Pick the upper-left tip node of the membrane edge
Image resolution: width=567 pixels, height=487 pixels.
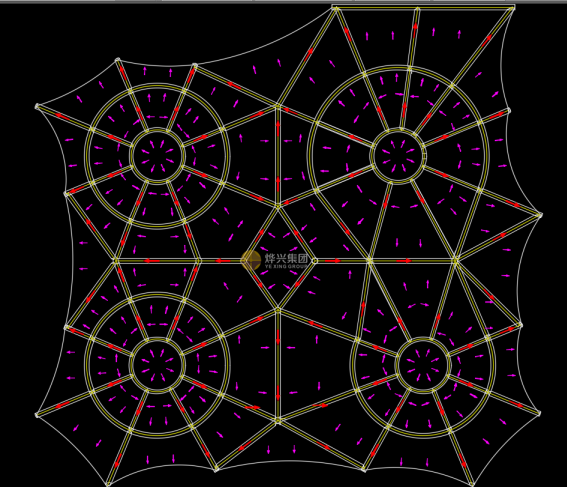[x=37, y=107]
